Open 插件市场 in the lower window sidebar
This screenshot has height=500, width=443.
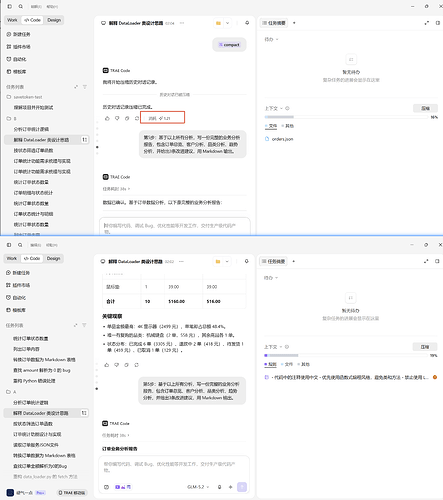pos(18,285)
